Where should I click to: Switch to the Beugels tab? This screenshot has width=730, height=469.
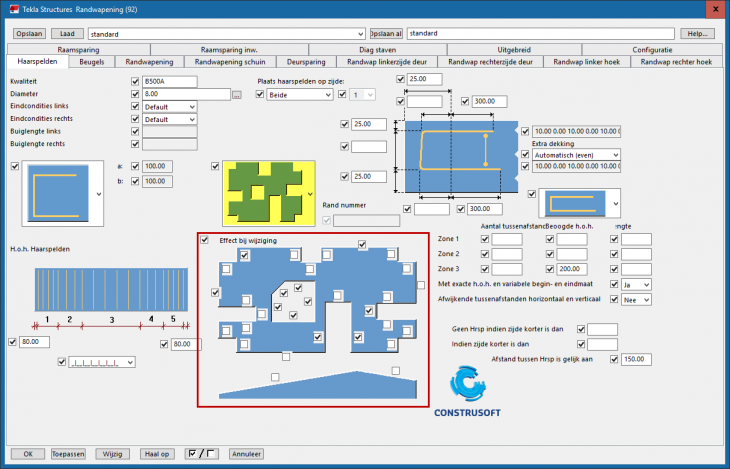tap(91, 62)
